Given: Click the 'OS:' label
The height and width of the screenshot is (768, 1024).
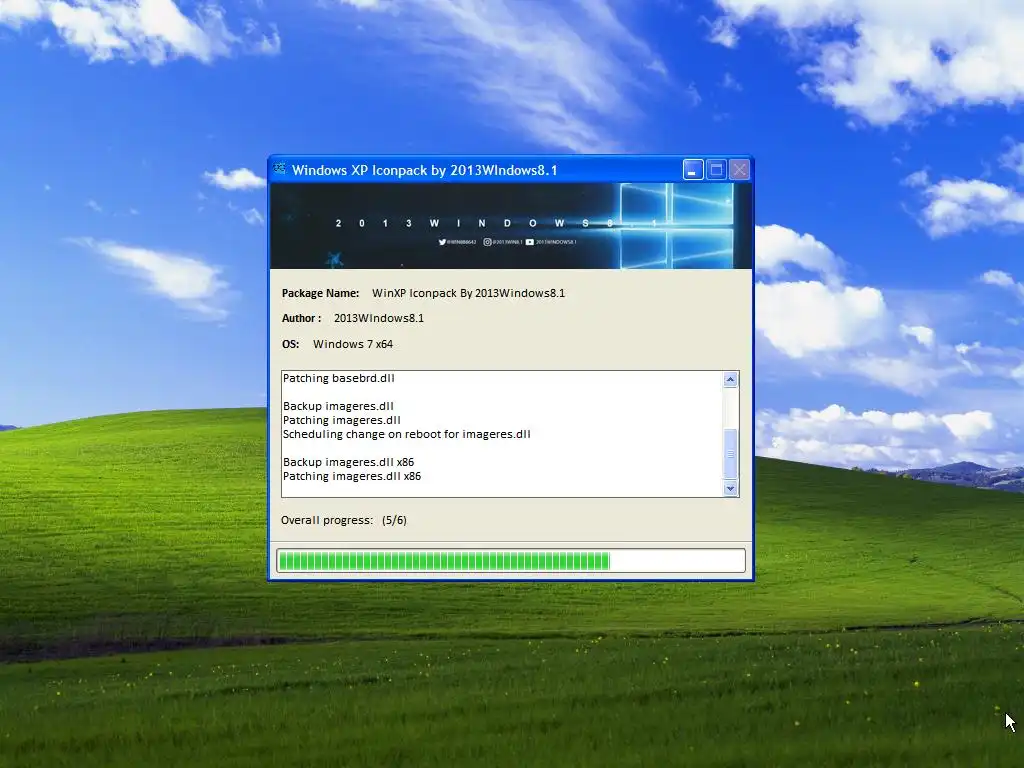Looking at the screenshot, I should (290, 344).
